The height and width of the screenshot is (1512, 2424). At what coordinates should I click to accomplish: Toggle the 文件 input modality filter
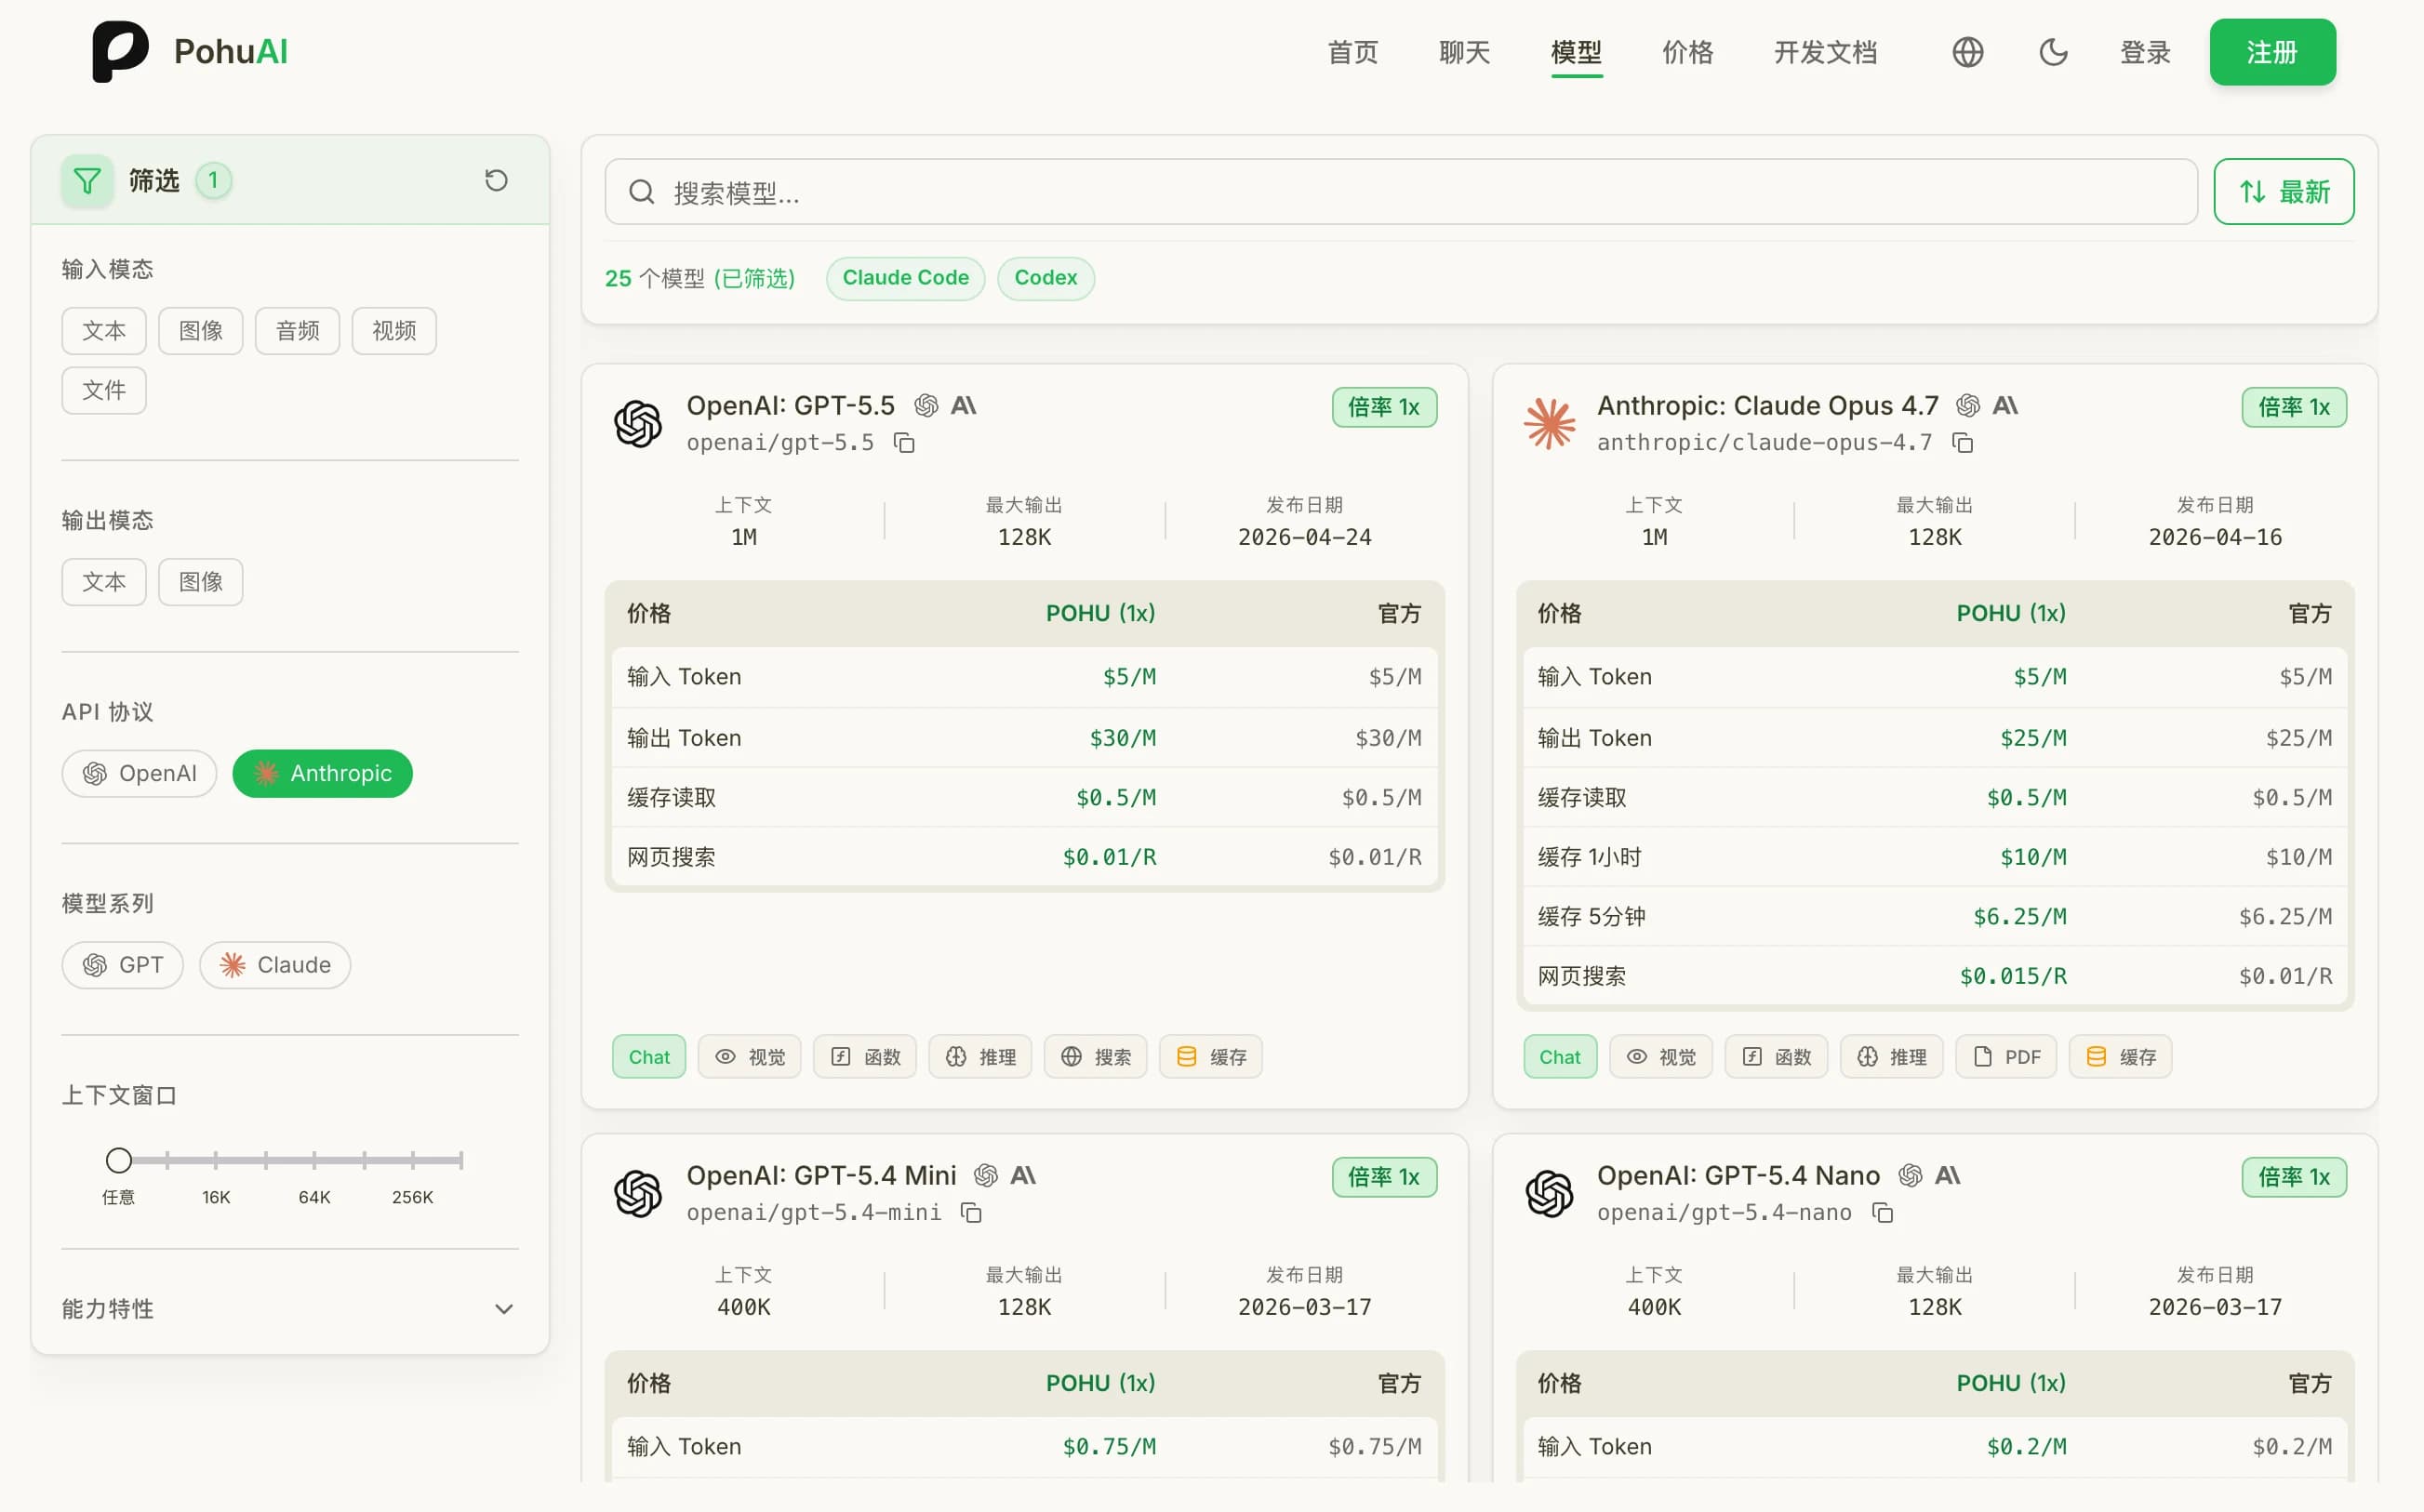tap(104, 390)
